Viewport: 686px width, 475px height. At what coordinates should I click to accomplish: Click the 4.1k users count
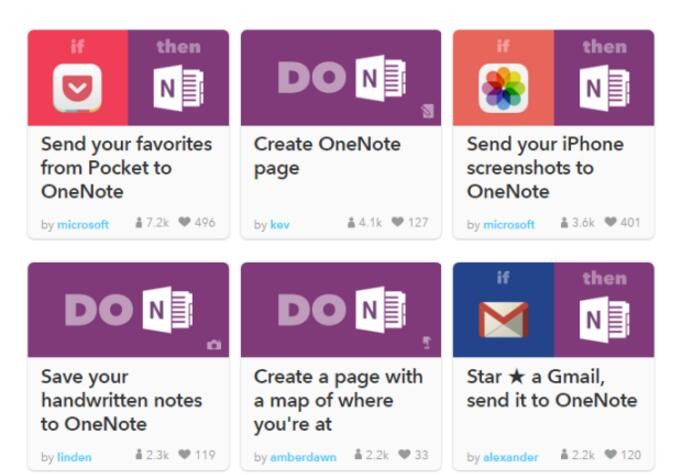click(x=370, y=222)
